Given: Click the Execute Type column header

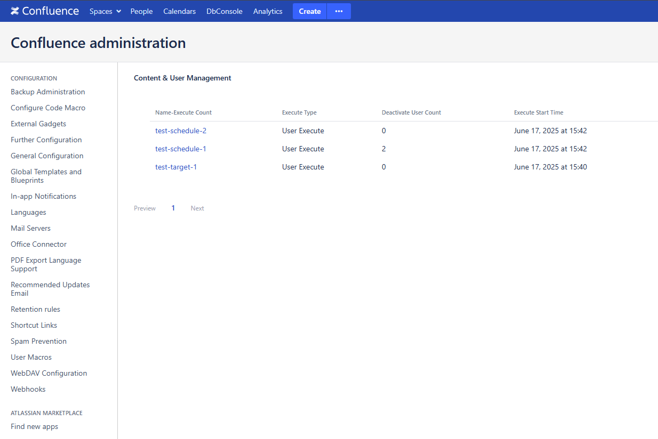Looking at the screenshot, I should pos(299,112).
